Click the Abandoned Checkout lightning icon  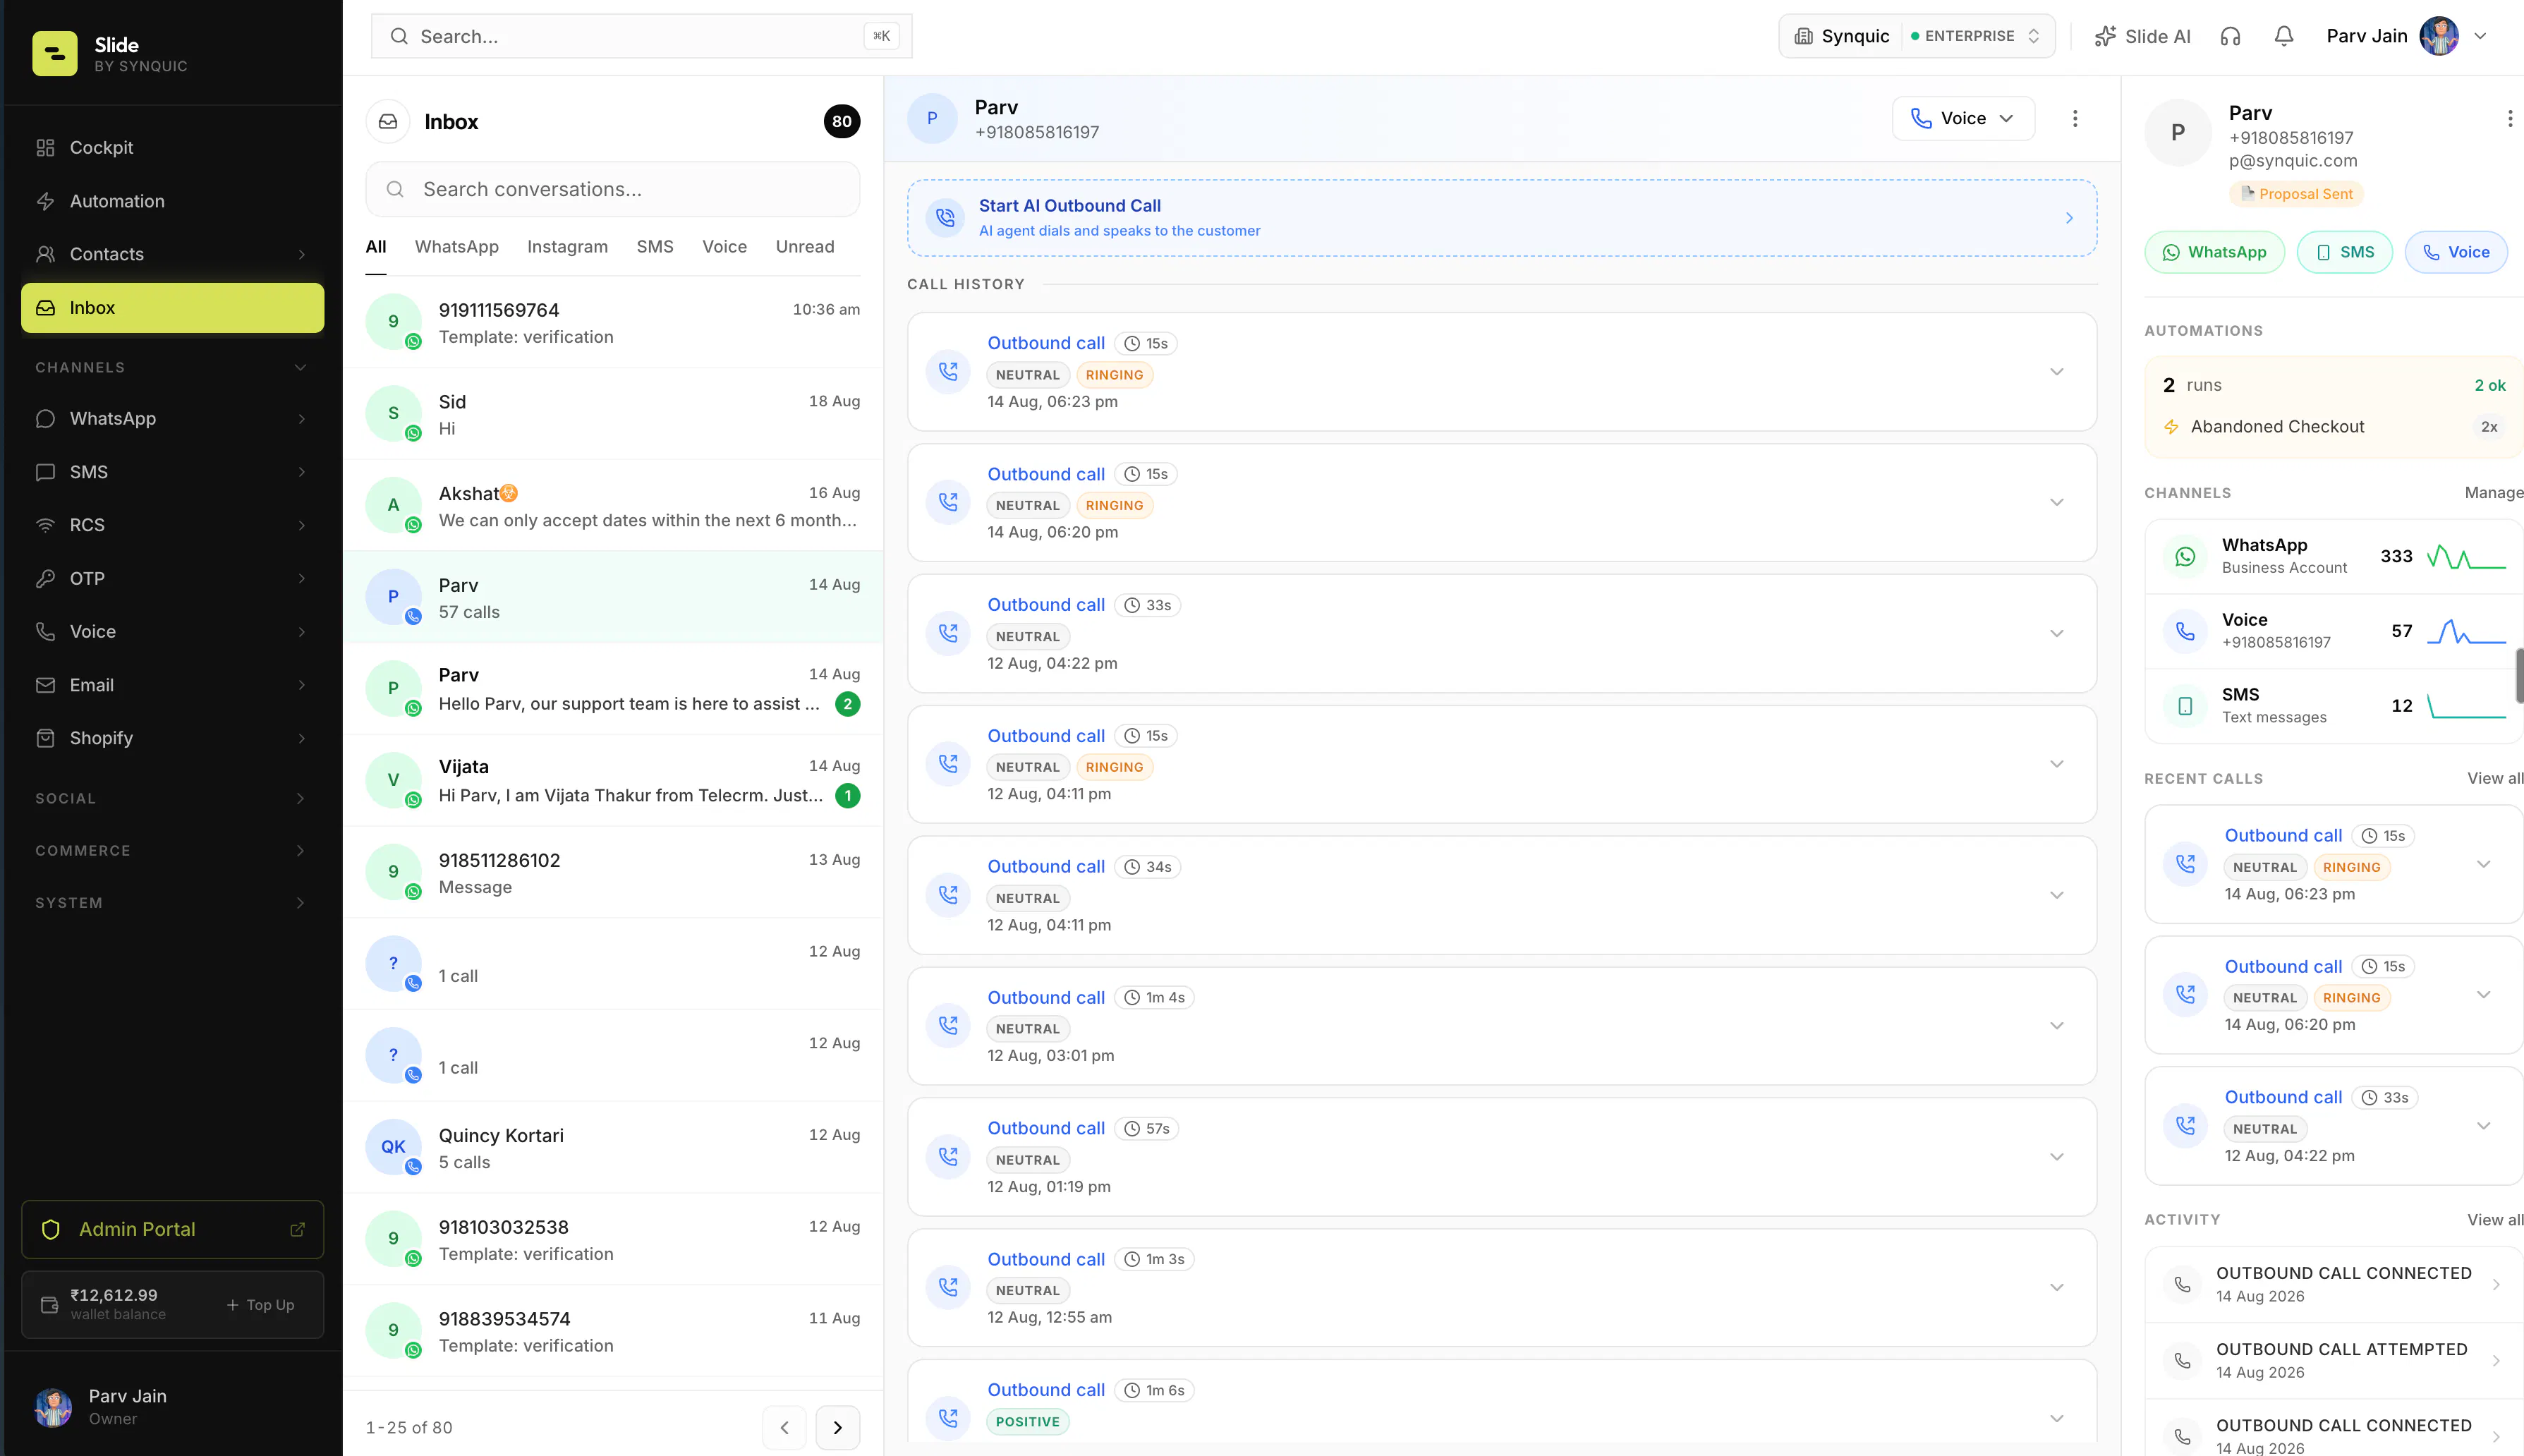point(2171,427)
